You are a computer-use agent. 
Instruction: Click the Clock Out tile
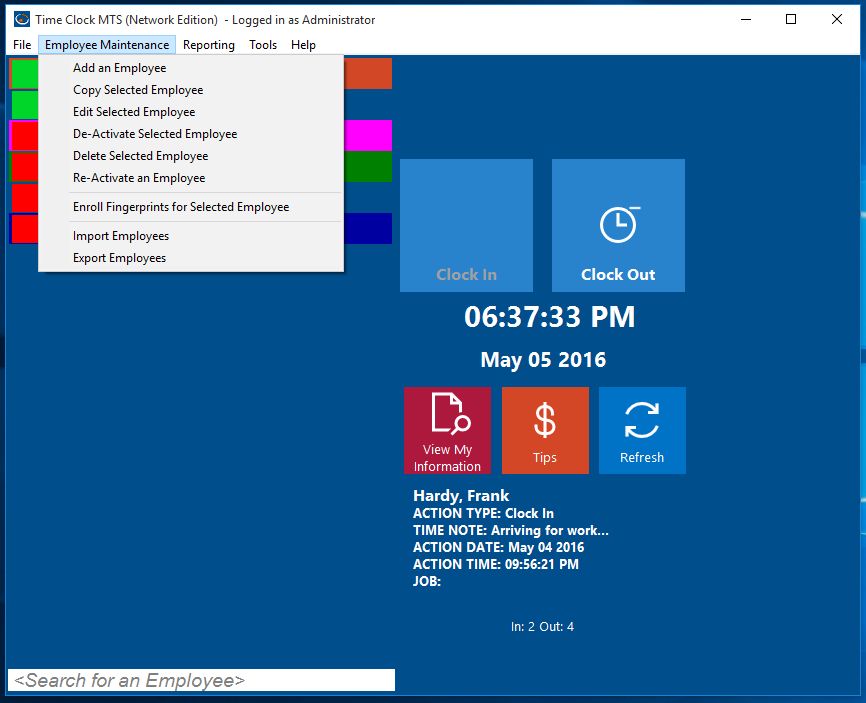click(x=618, y=225)
